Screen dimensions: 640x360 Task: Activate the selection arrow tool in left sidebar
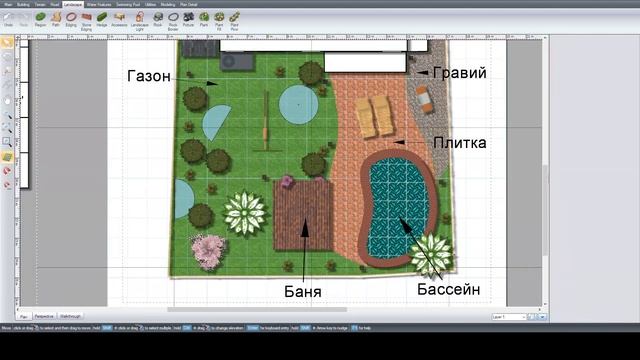(7, 42)
